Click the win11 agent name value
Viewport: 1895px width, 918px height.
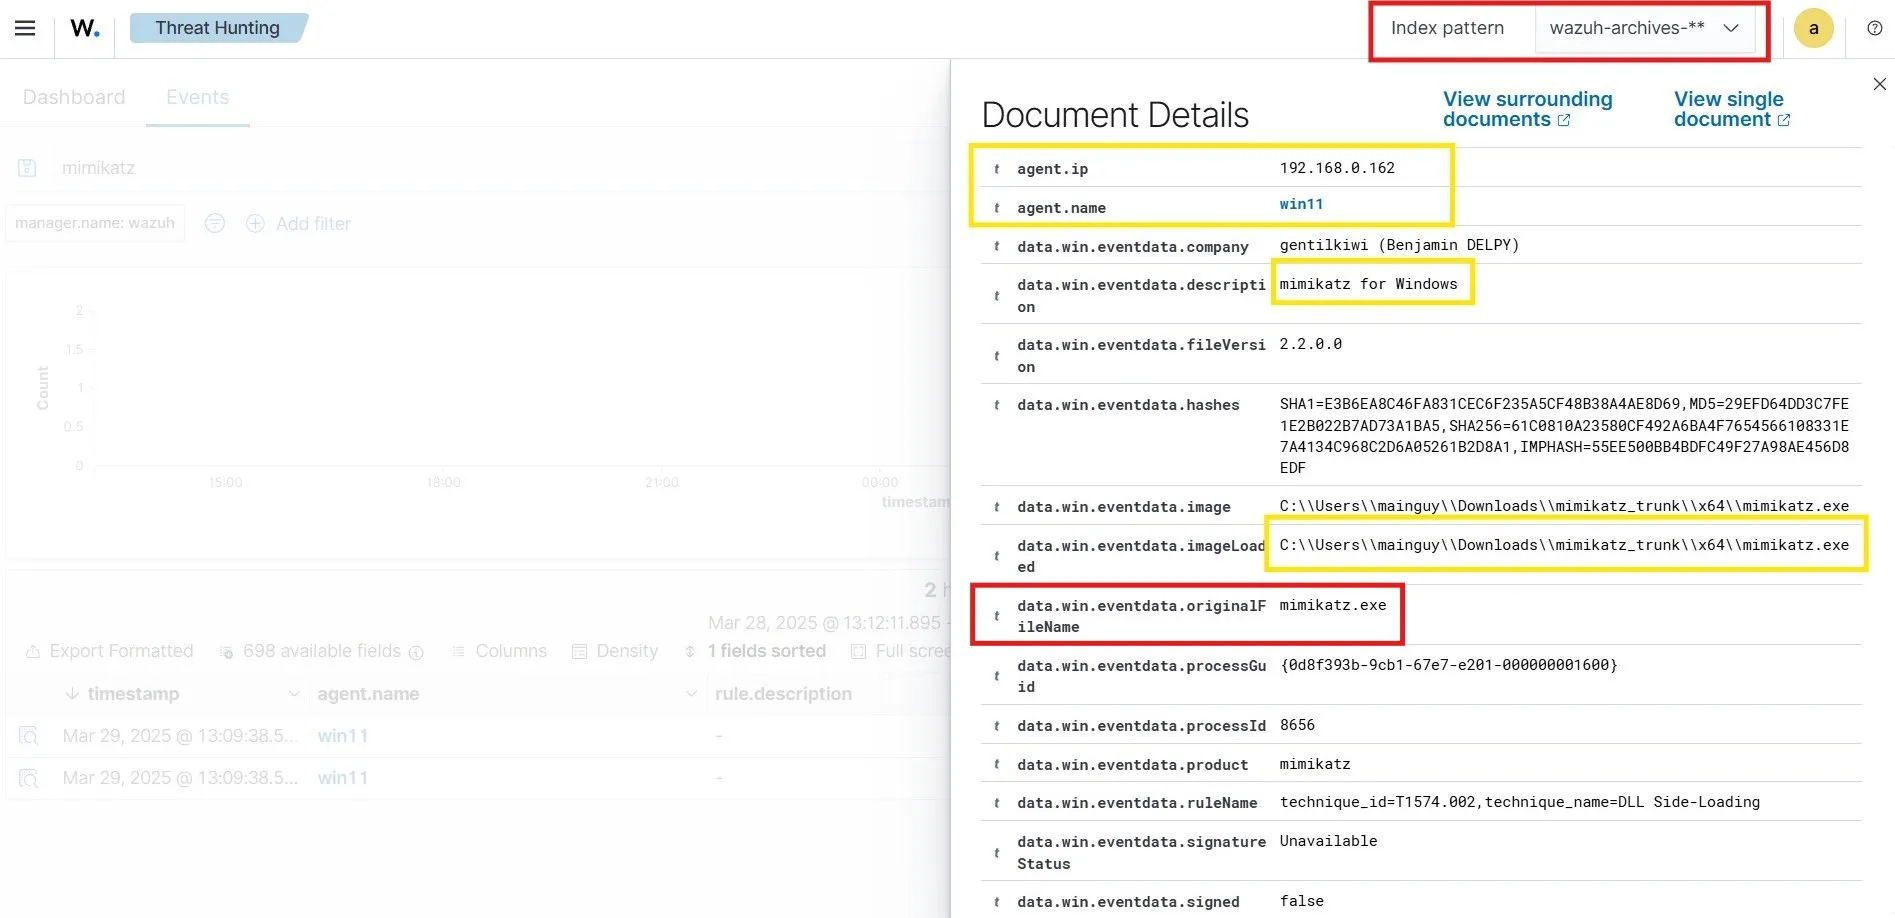coord(1301,204)
